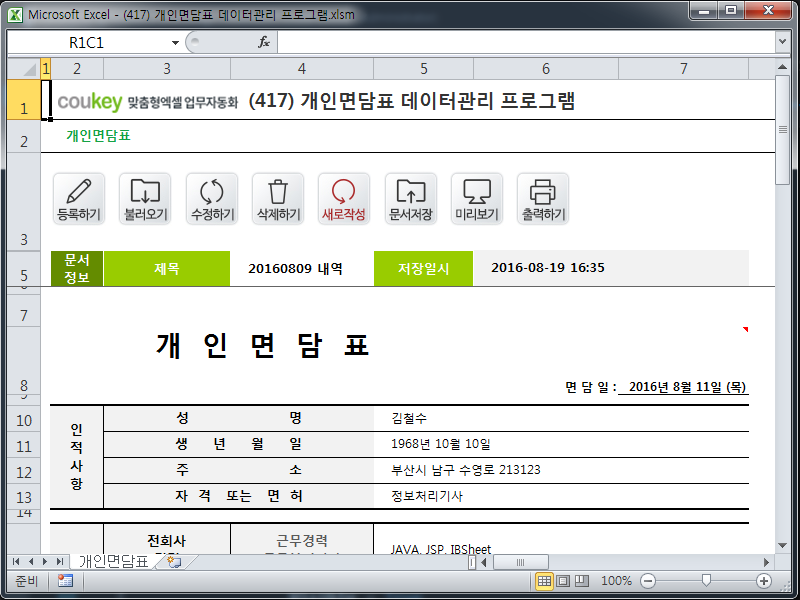This screenshot has width=800, height=600.
Task: Zoom out with the minus button
Action: (x=647, y=581)
